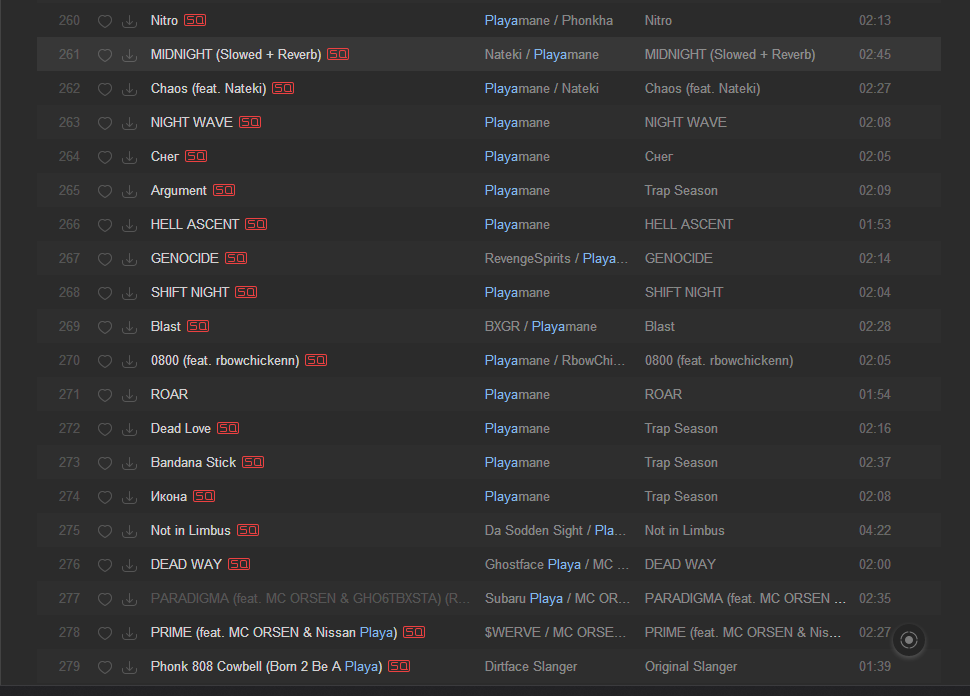Open Original Slanger album link
The image size is (970, 696).
[x=691, y=666]
